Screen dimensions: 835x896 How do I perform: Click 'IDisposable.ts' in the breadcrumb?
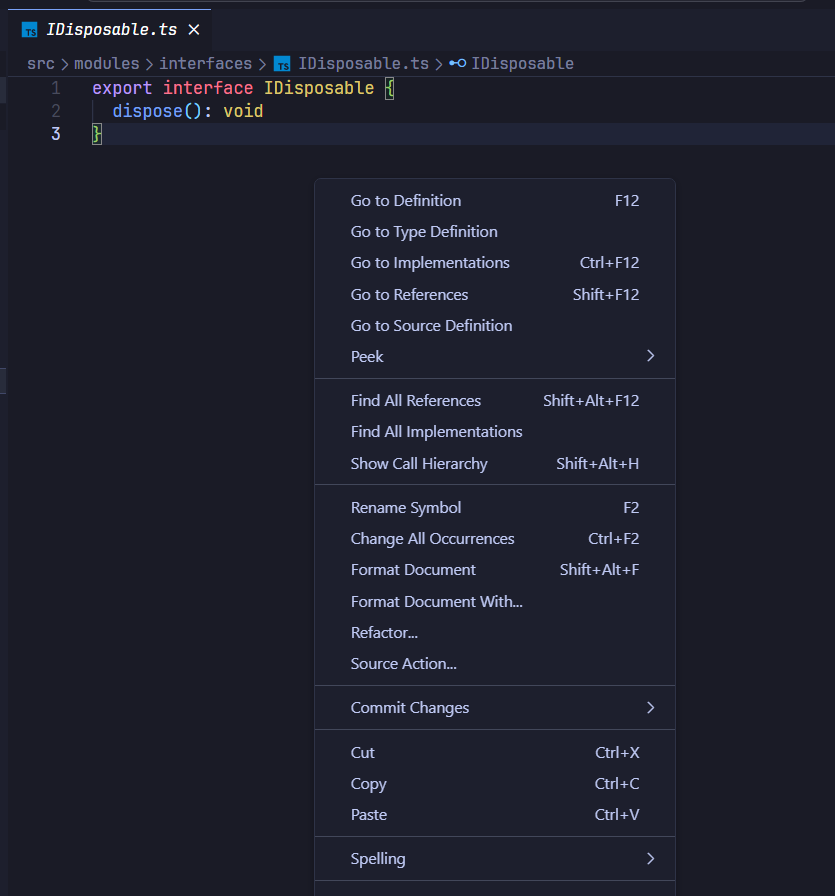[x=363, y=63]
